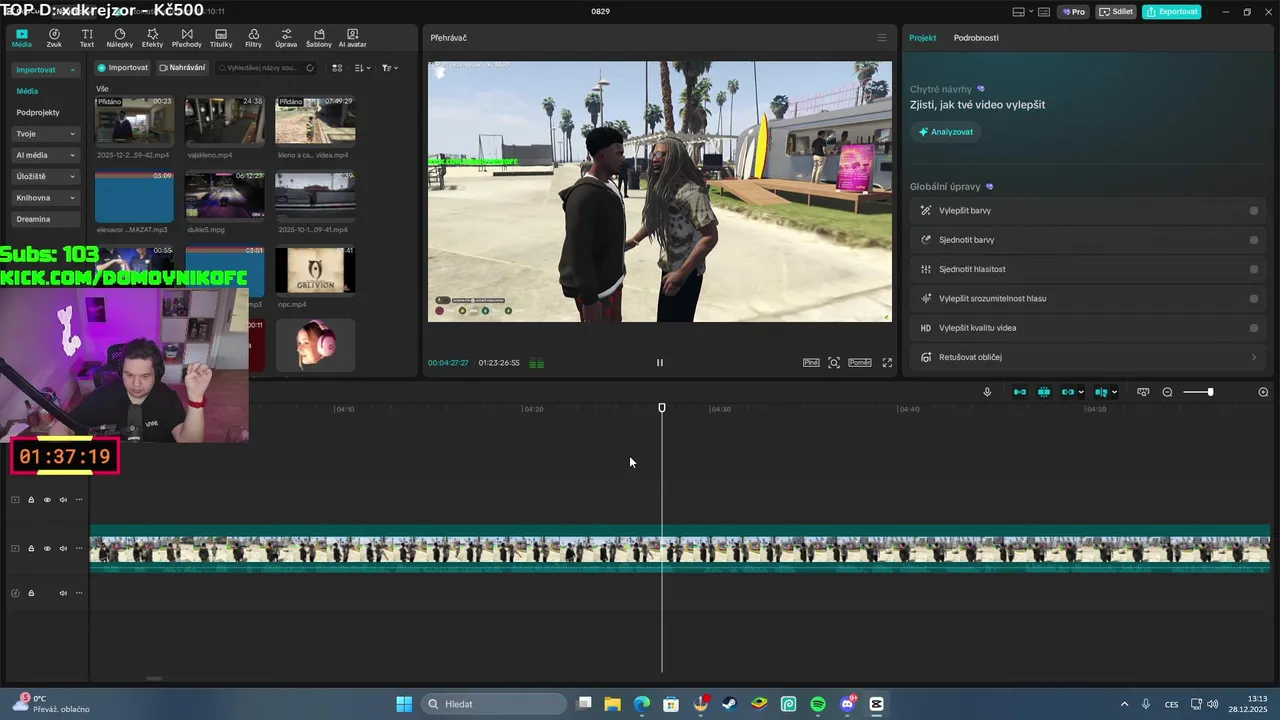Open the Přechody transitions tab
Image resolution: width=1280 pixels, height=720 pixels.
pos(187,38)
